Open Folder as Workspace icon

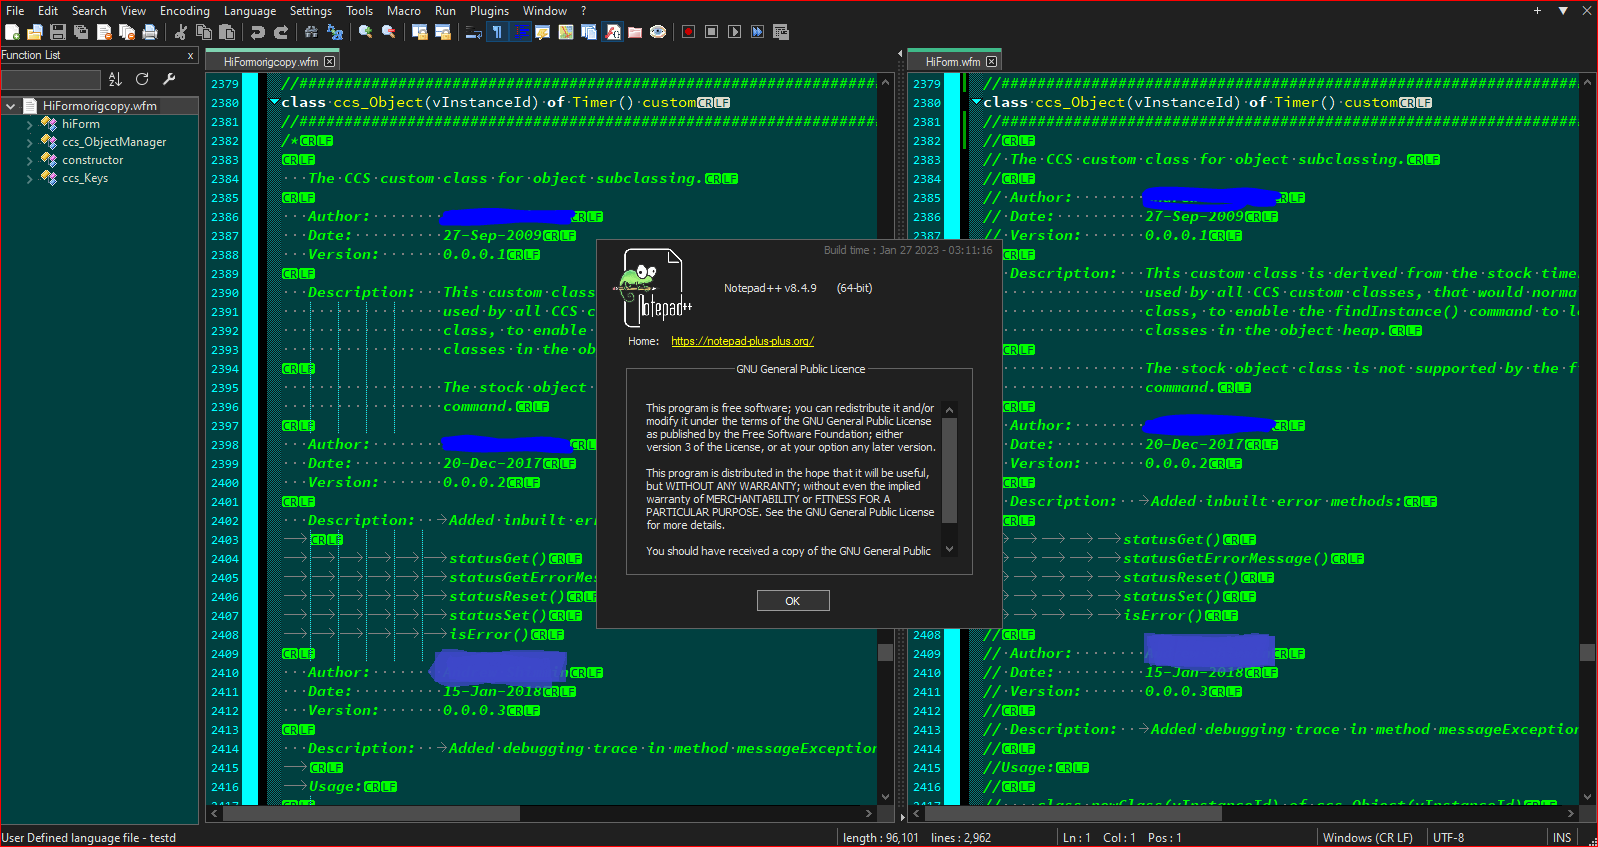click(634, 32)
